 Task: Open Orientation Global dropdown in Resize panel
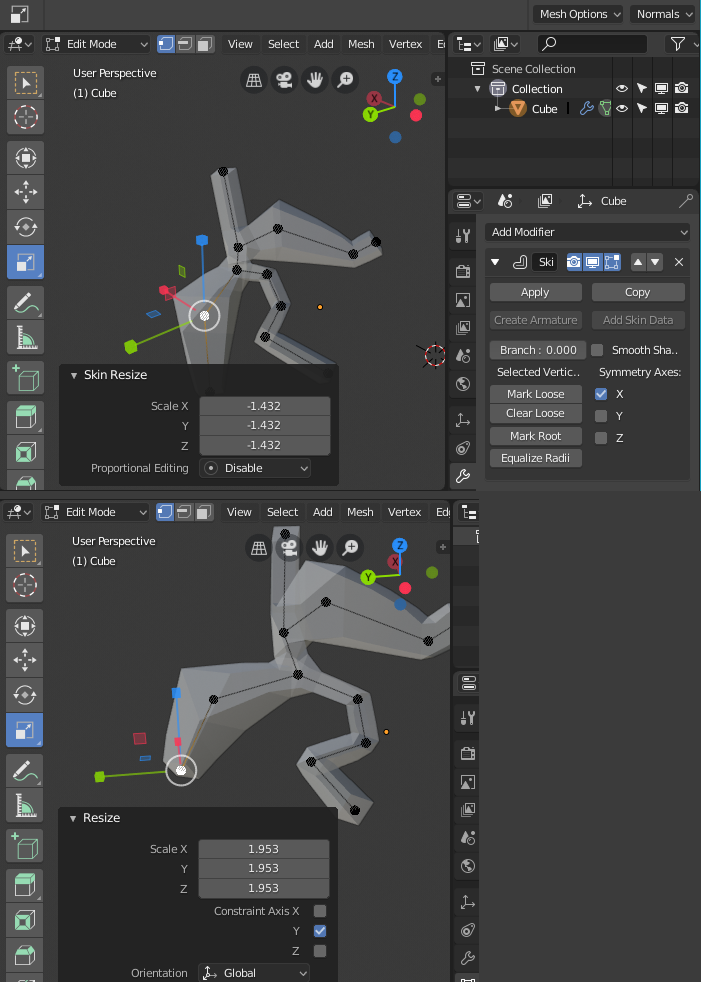(x=254, y=973)
